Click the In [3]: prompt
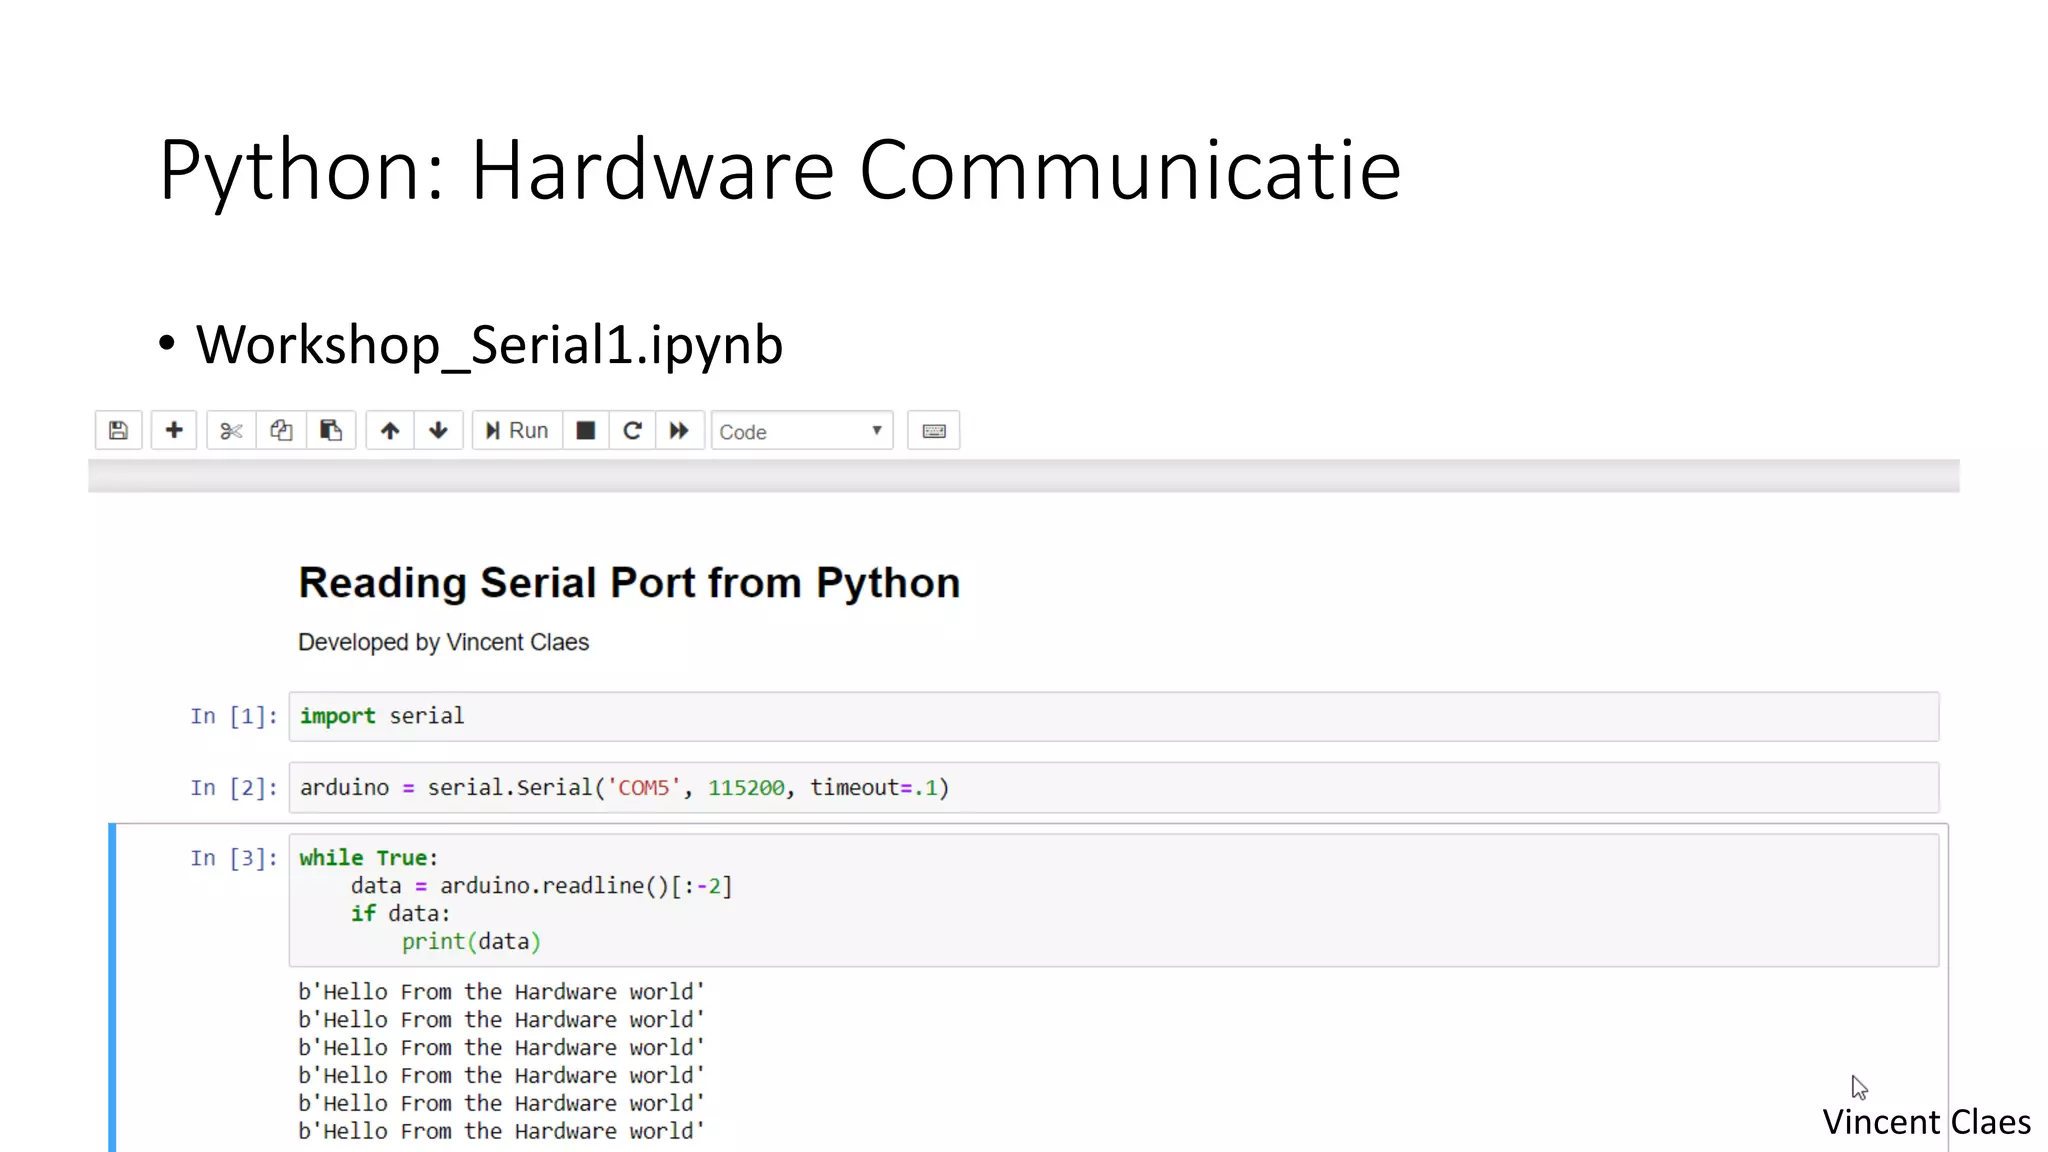Screen dimensions: 2048x1152 234,858
